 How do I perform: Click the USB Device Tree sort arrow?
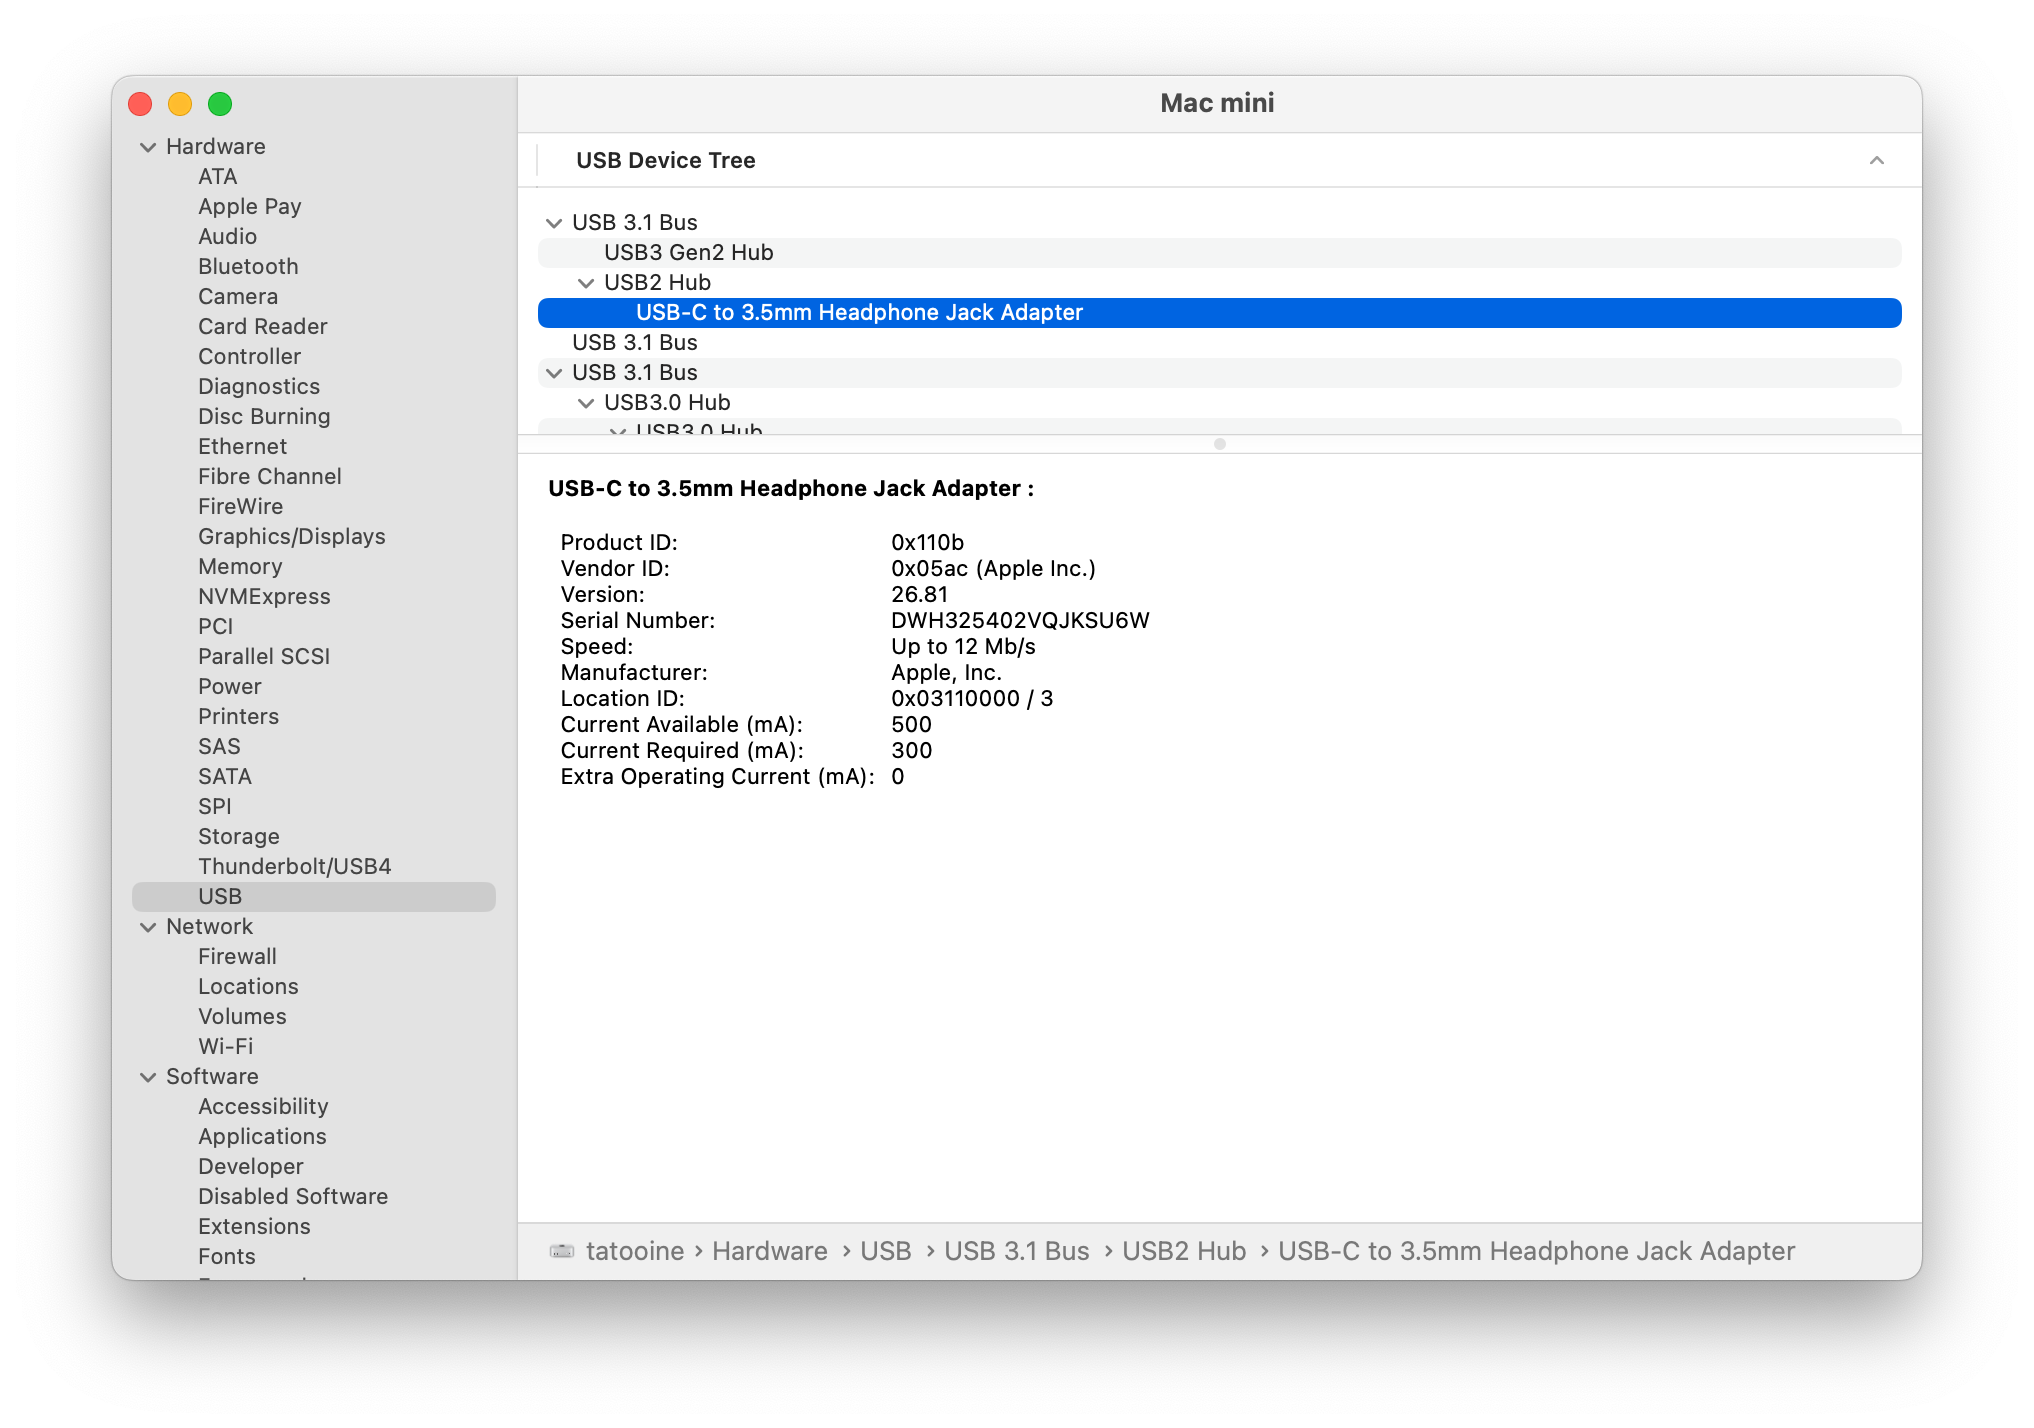[1876, 161]
